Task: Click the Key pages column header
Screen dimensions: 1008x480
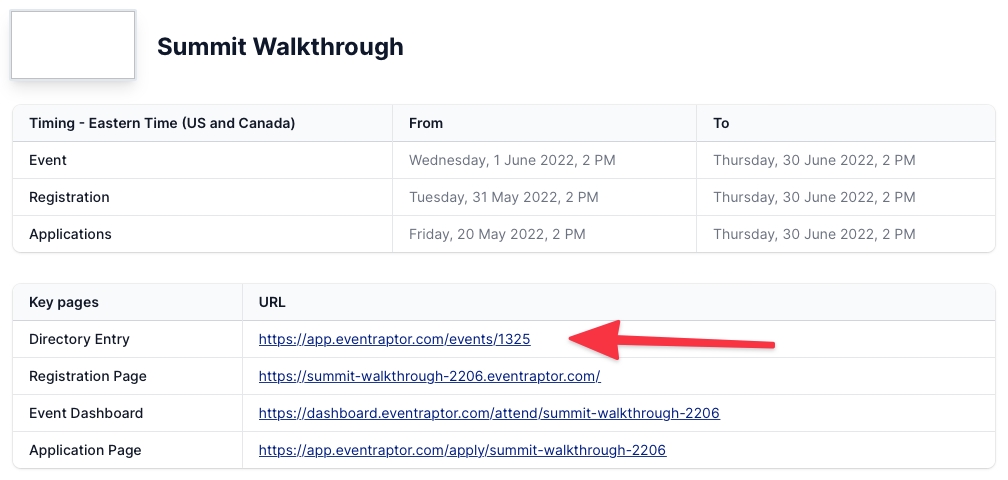Action: click(64, 302)
